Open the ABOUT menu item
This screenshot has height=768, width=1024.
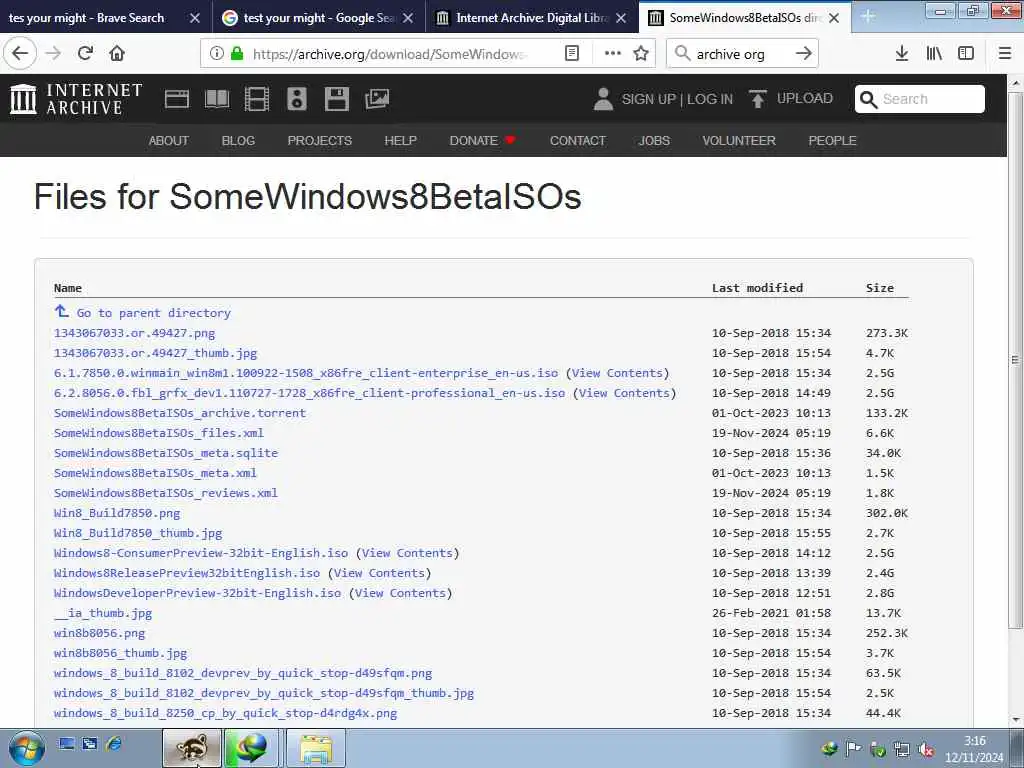(168, 140)
